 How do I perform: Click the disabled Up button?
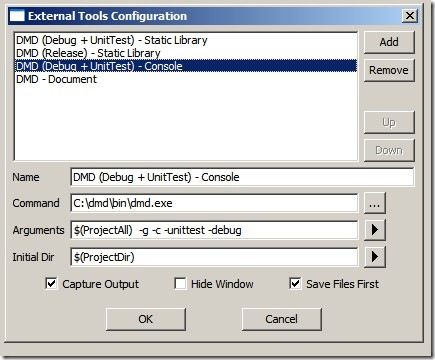coord(389,122)
